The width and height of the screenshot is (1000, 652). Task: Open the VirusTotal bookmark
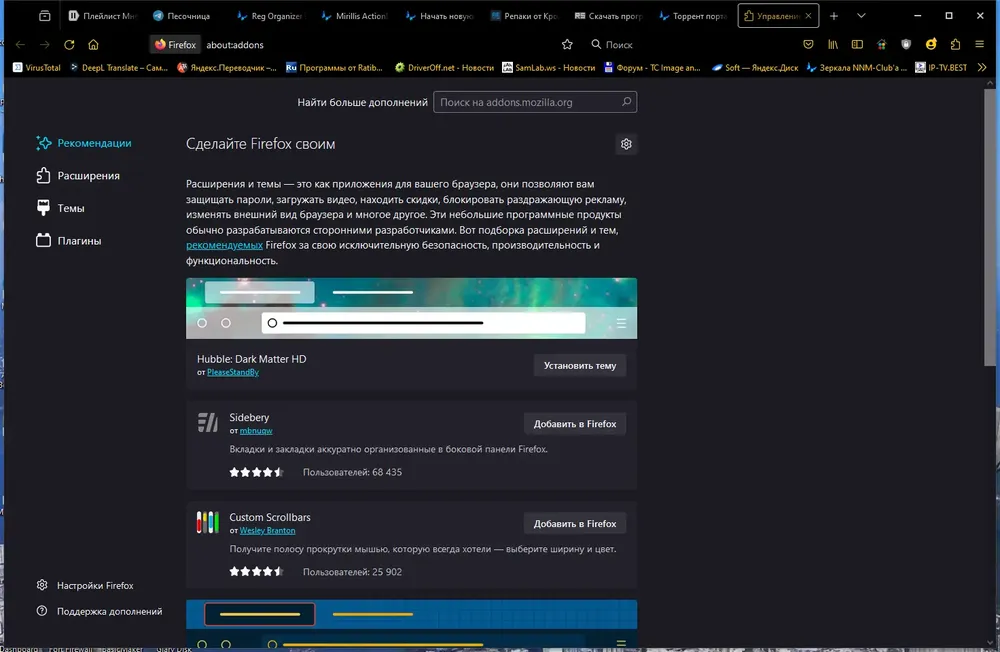click(37, 68)
